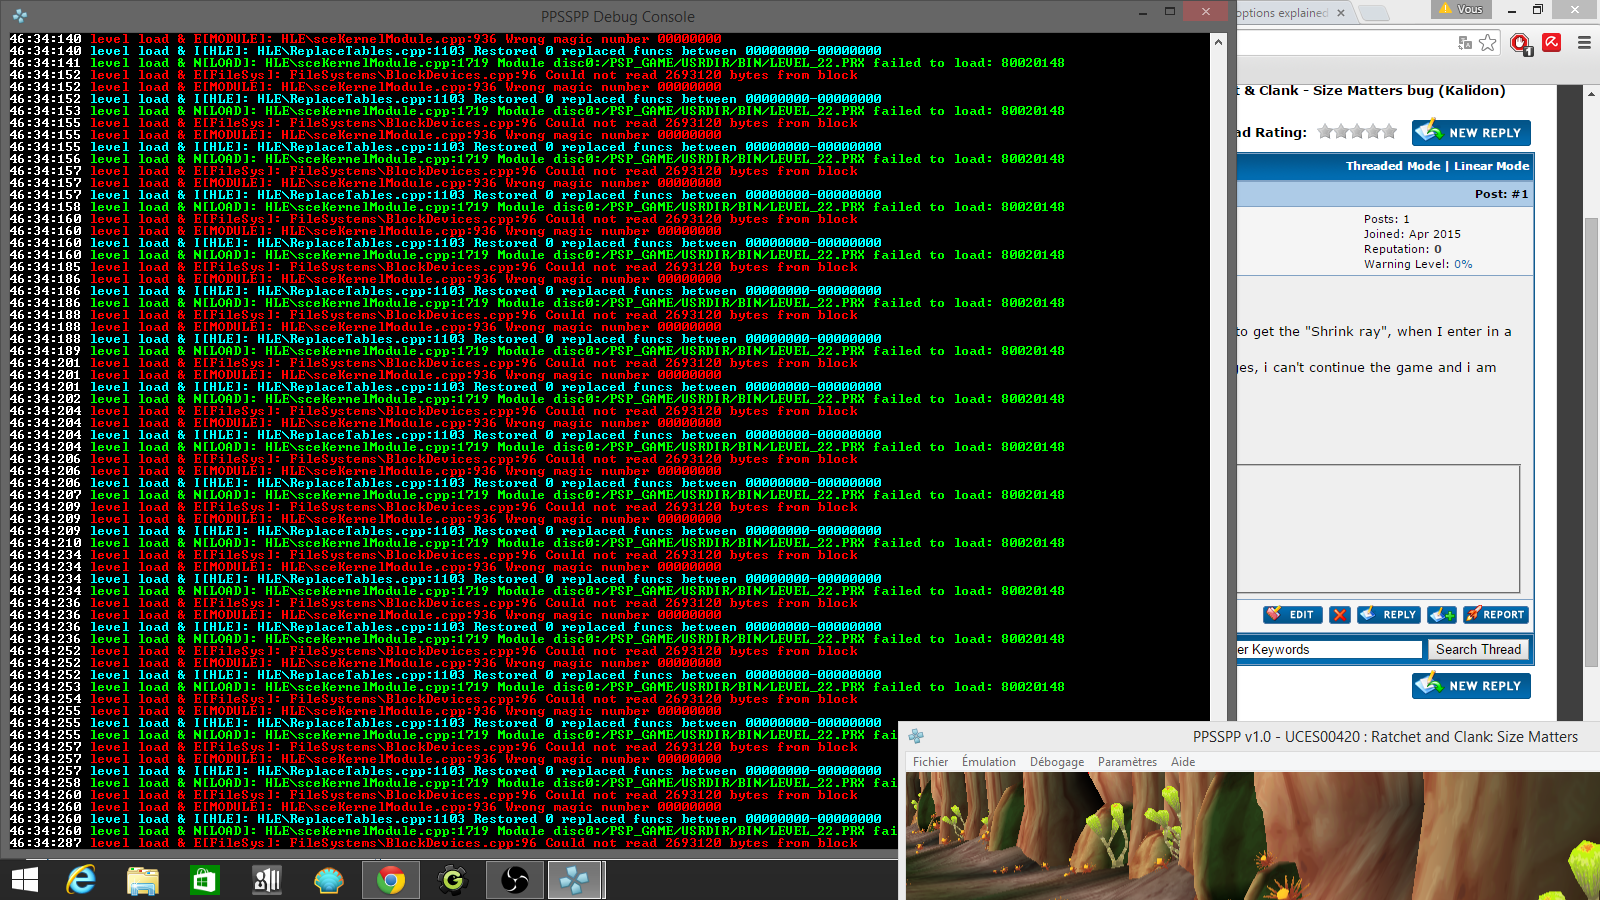Viewport: 1600px width, 900px height.
Task: Click the top NEW REPLY button
Action: 1471,133
